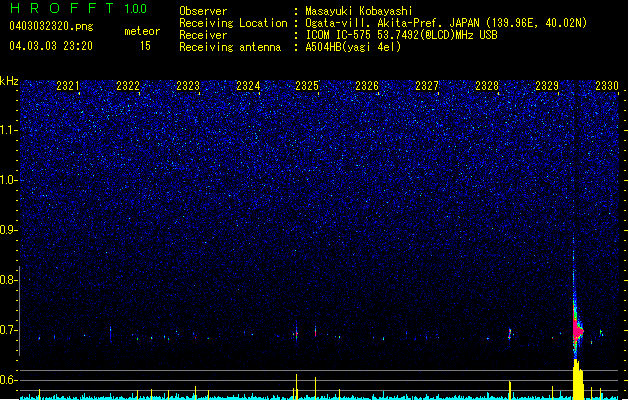Click observer name Masayuki Kobayashi

359,11
